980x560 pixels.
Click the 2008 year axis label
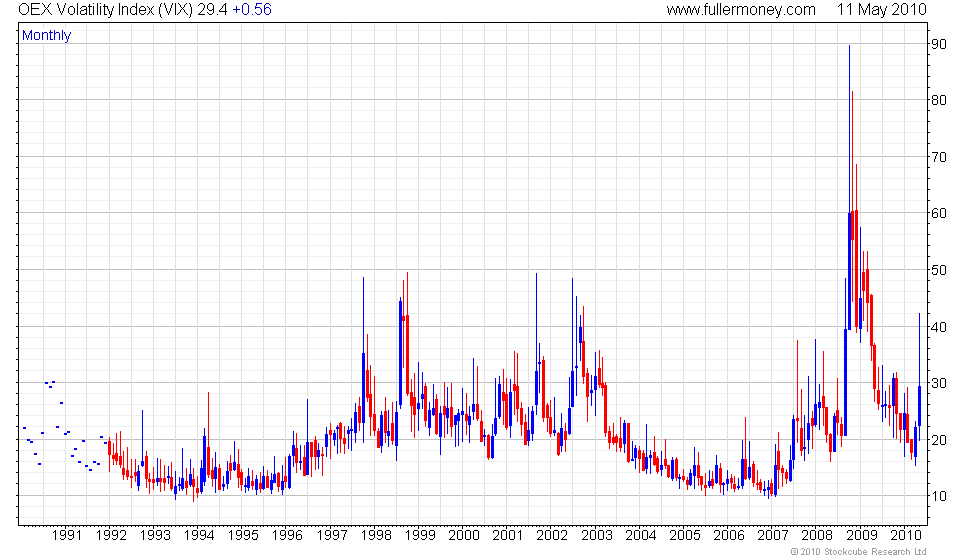click(819, 535)
